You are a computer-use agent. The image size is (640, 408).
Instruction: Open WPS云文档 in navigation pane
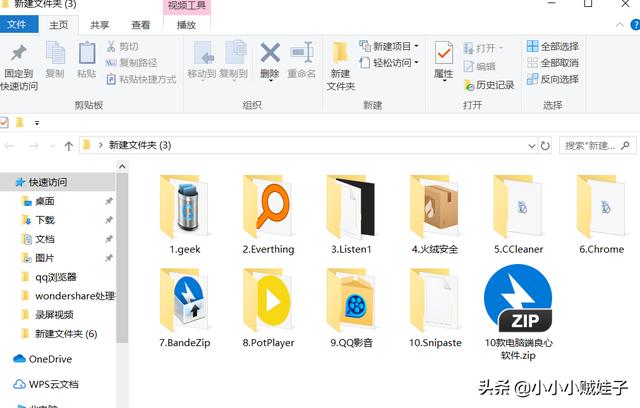pos(45,384)
